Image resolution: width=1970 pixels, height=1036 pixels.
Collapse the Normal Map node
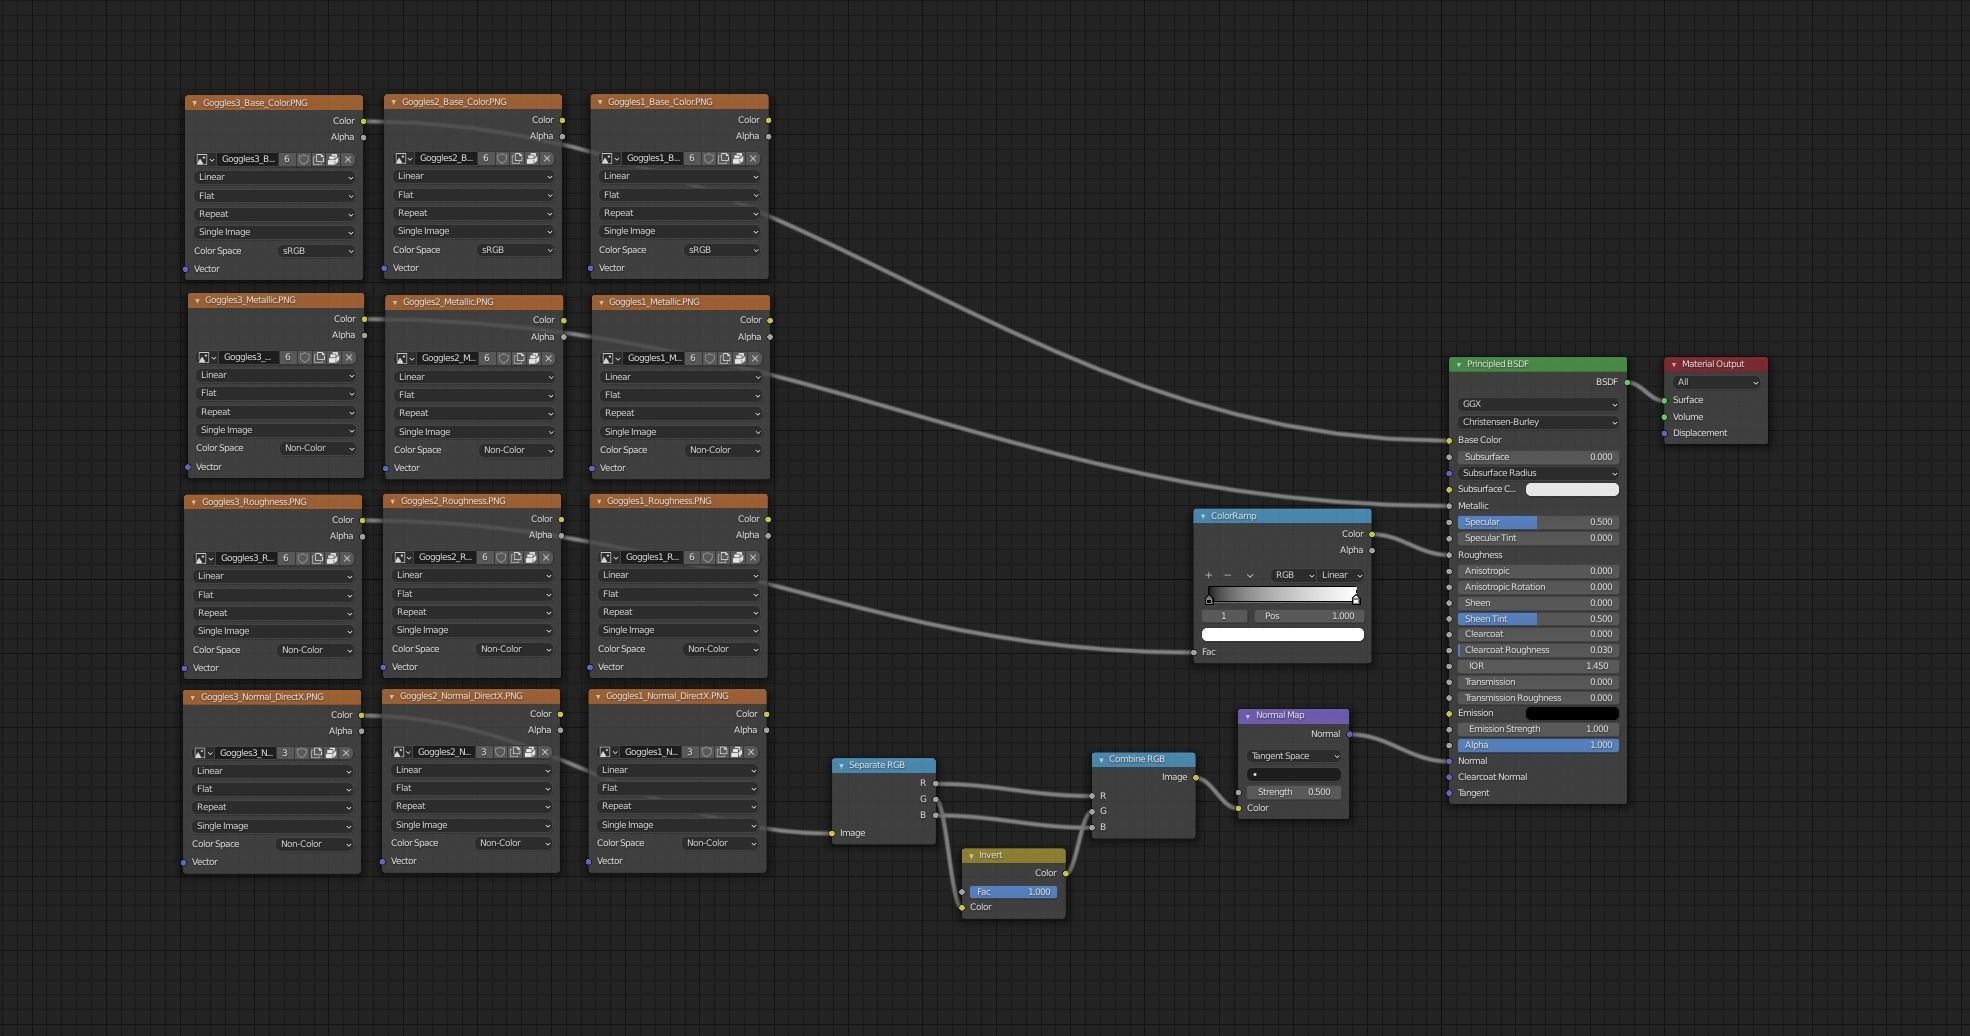(x=1248, y=715)
